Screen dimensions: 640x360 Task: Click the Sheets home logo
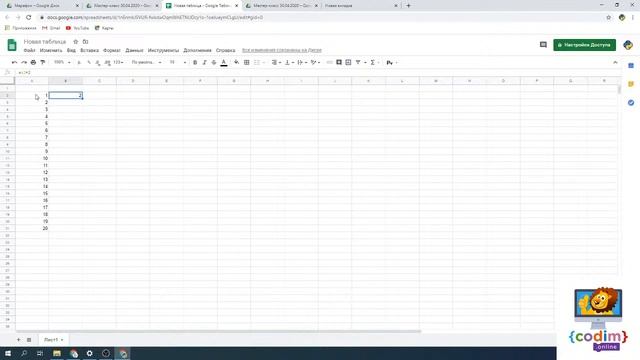tap(12, 45)
